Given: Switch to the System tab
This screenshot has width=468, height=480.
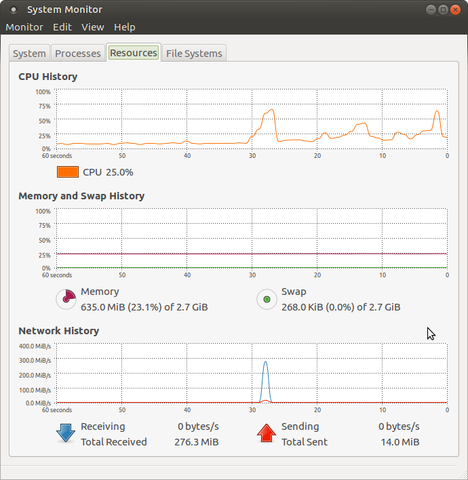Looking at the screenshot, I should pos(29,53).
